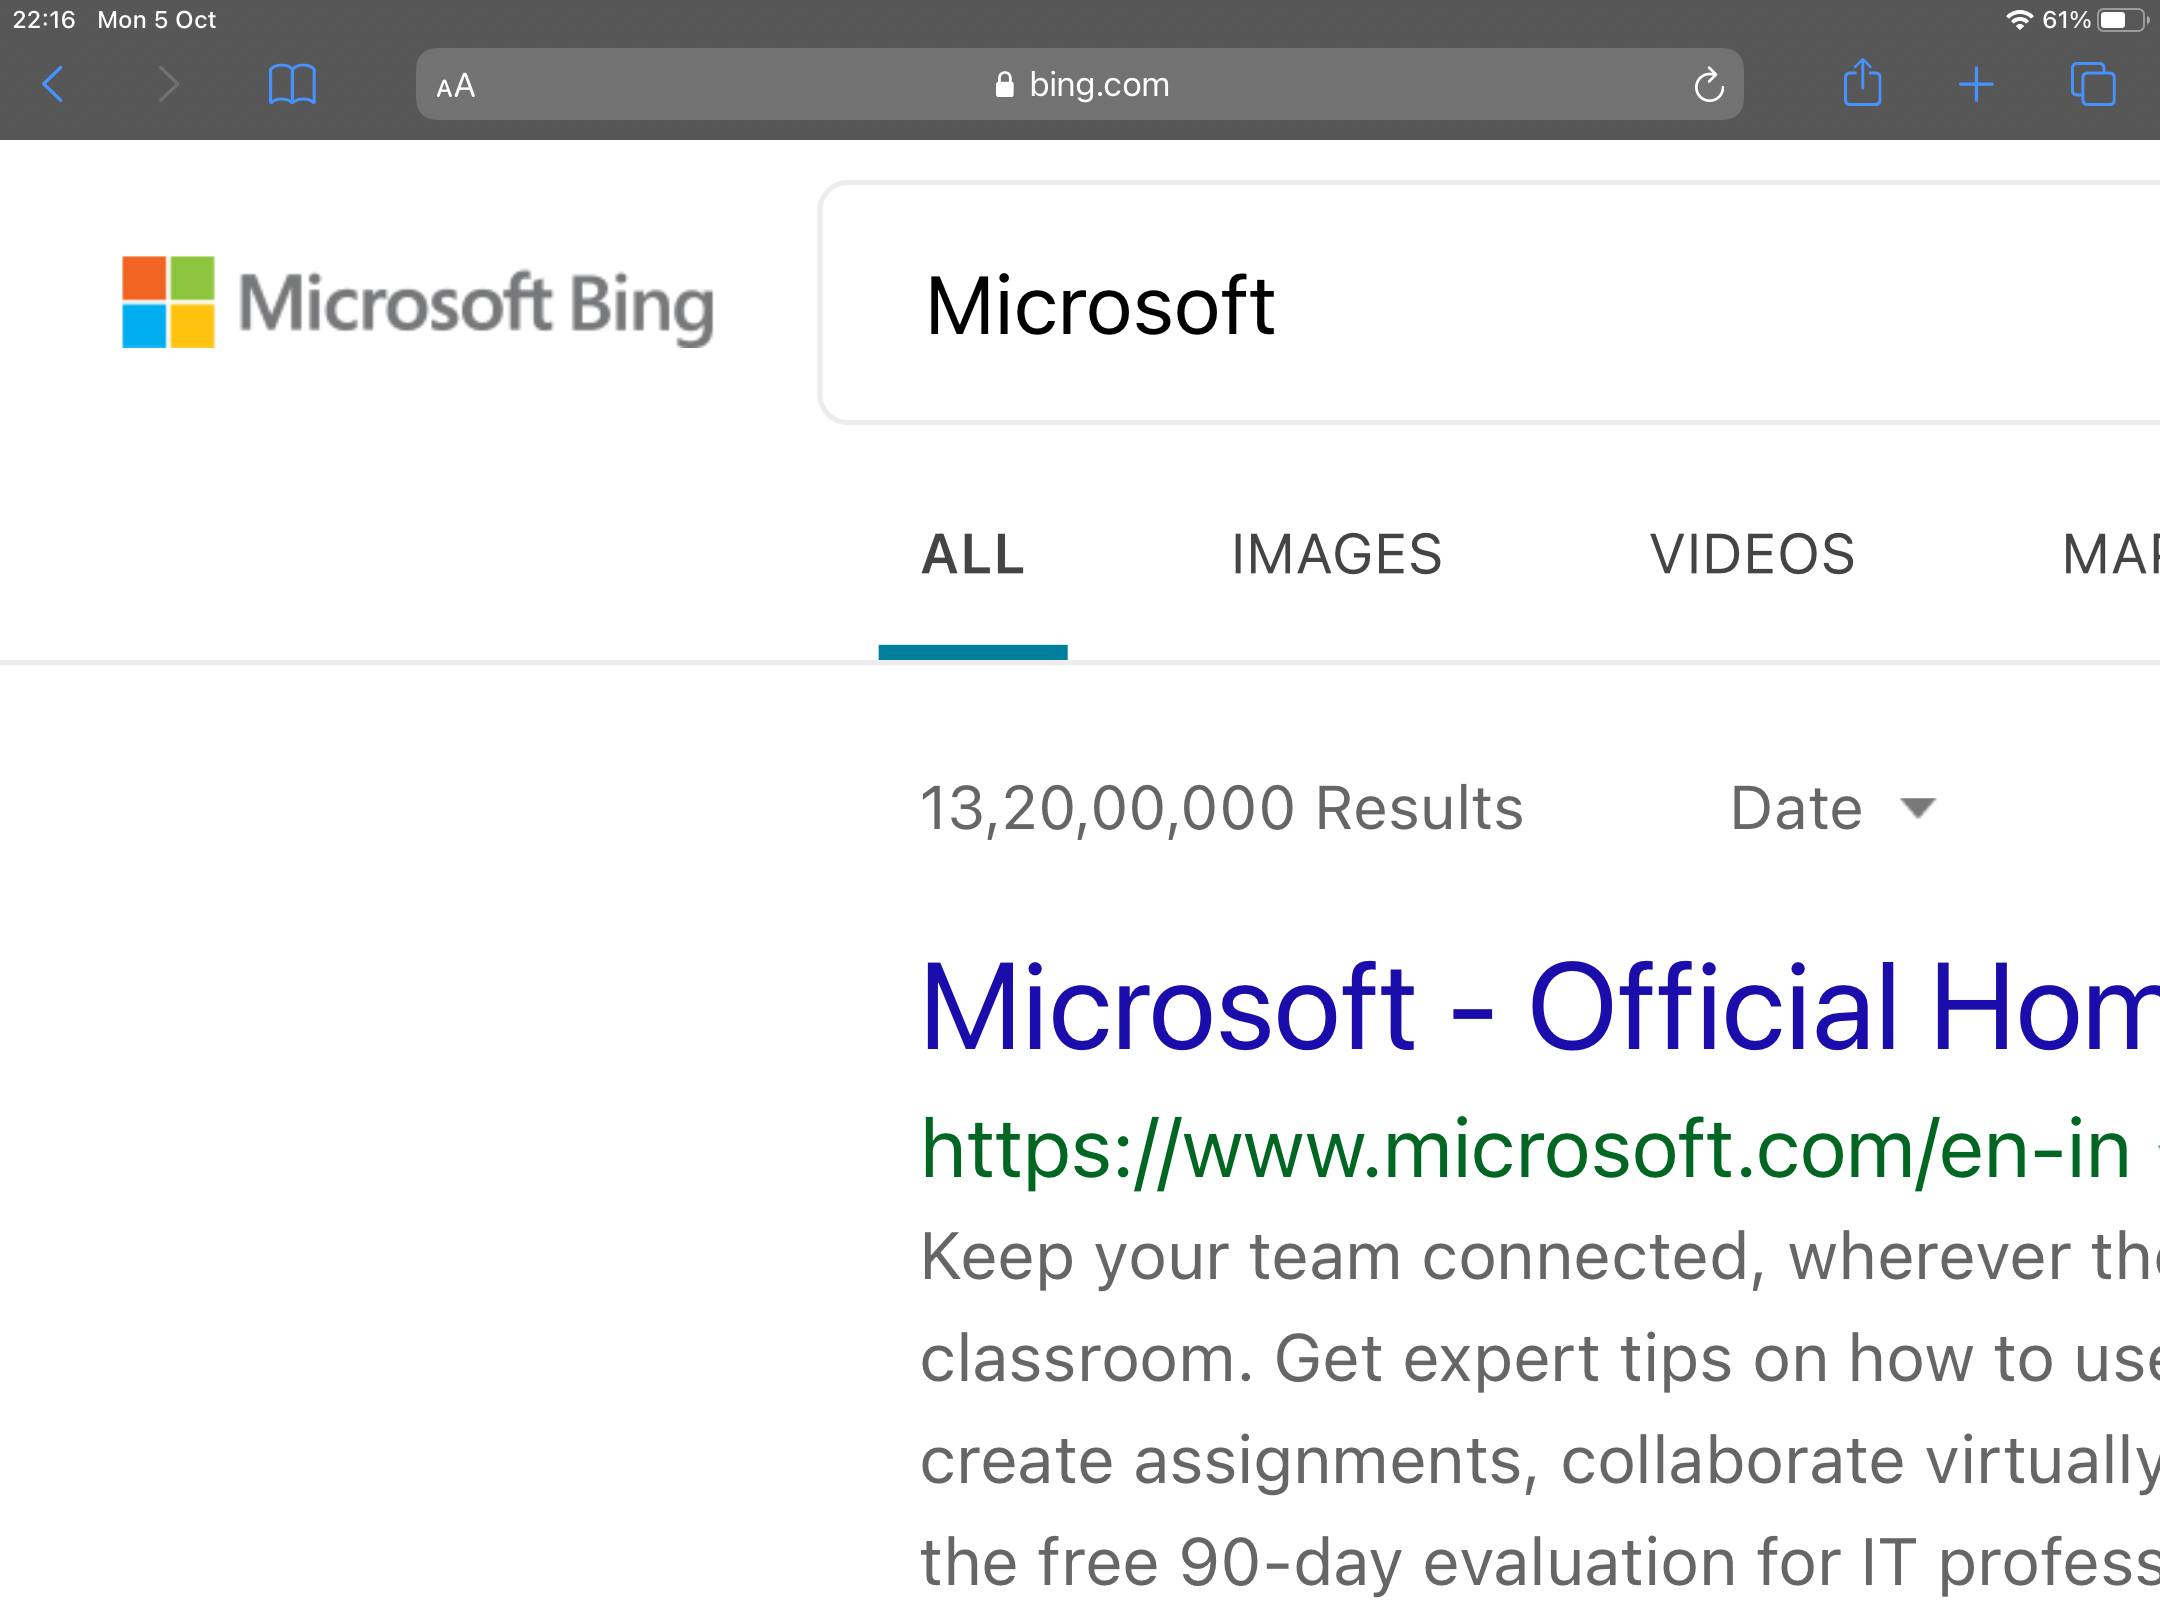Select the ALL search results tab
Image resolution: width=2160 pixels, height=1620 pixels.
[x=971, y=553]
